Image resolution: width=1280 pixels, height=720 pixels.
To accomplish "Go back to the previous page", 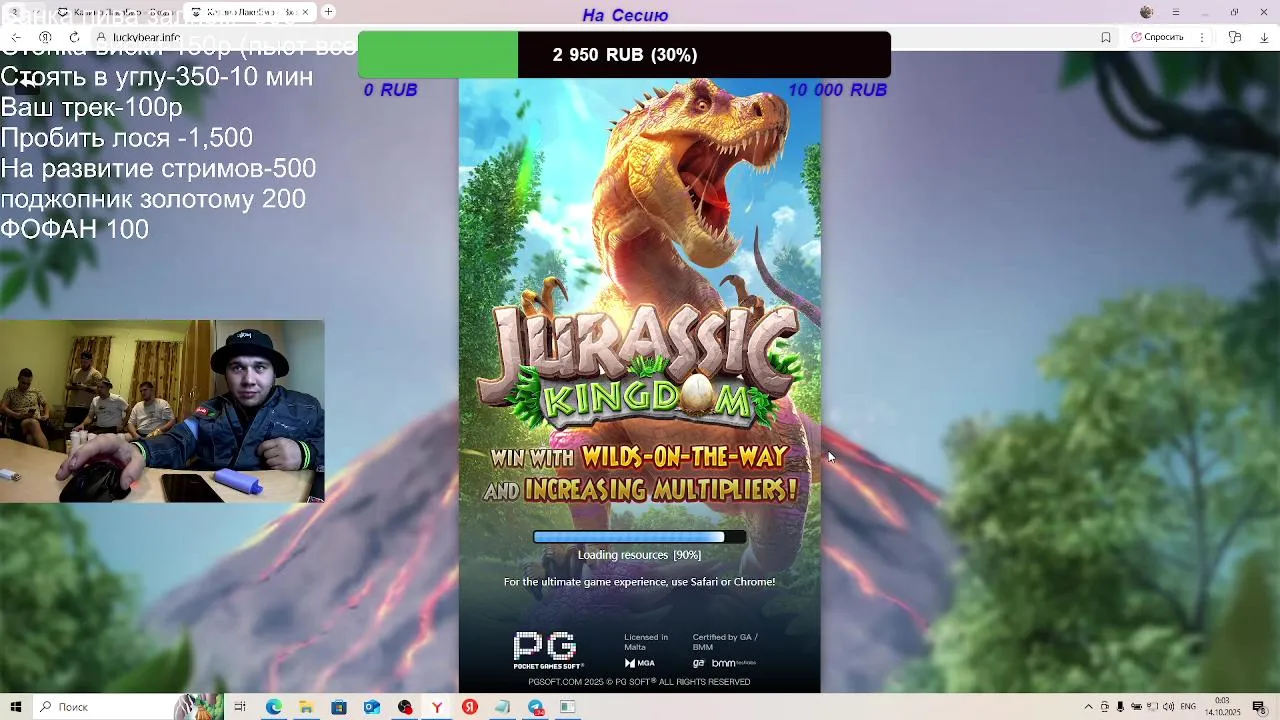I will click(15, 37).
